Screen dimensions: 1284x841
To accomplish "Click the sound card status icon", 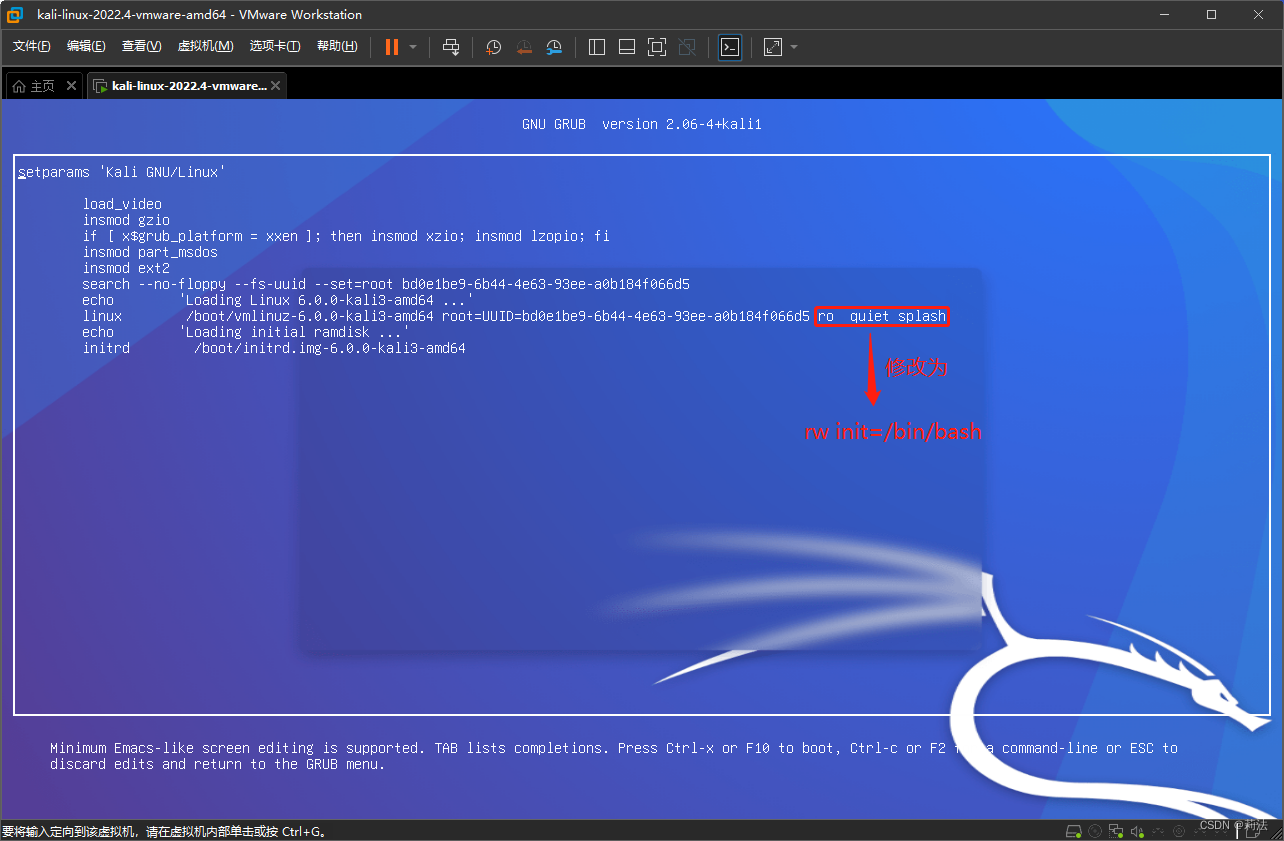I will point(1137,831).
